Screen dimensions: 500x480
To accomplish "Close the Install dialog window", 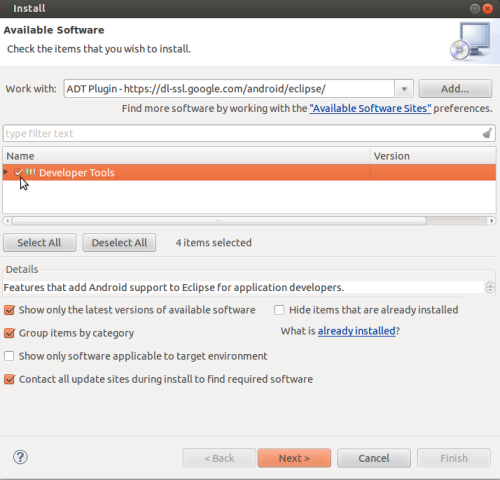I will coord(488,8).
